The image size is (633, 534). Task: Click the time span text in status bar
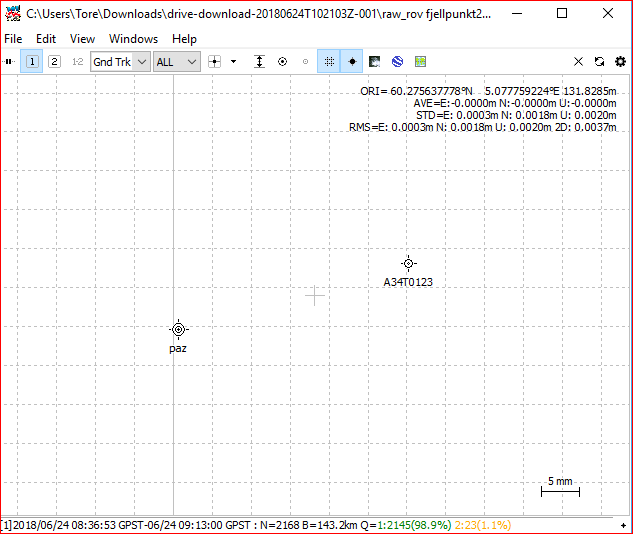[x=133, y=525]
